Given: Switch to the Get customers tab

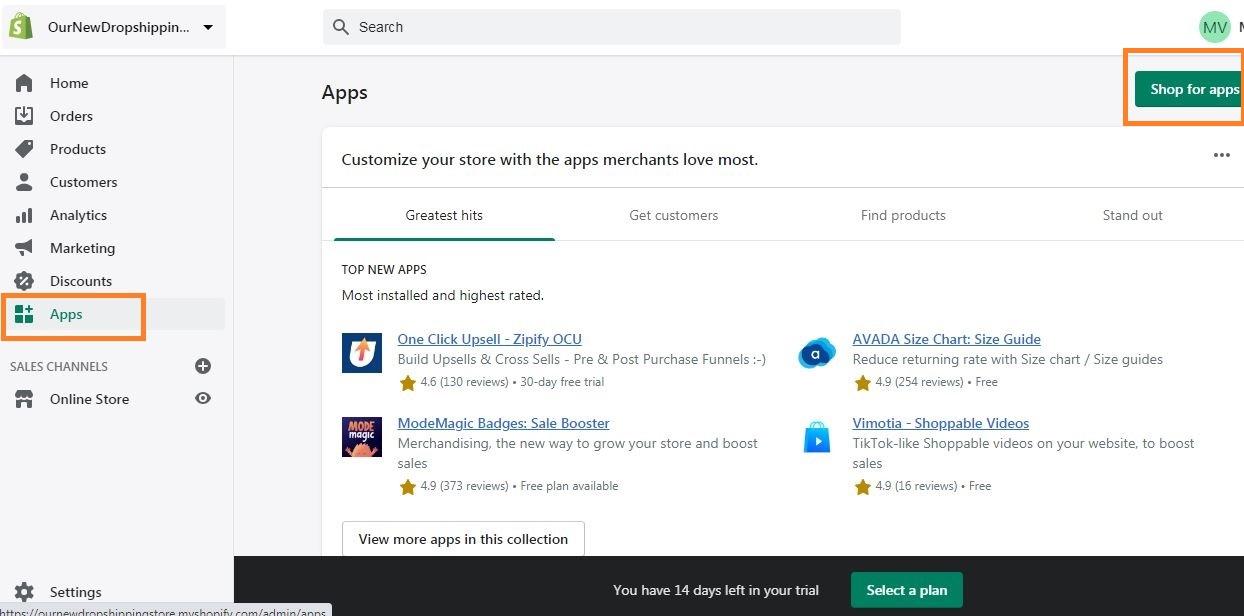Looking at the screenshot, I should click(673, 215).
